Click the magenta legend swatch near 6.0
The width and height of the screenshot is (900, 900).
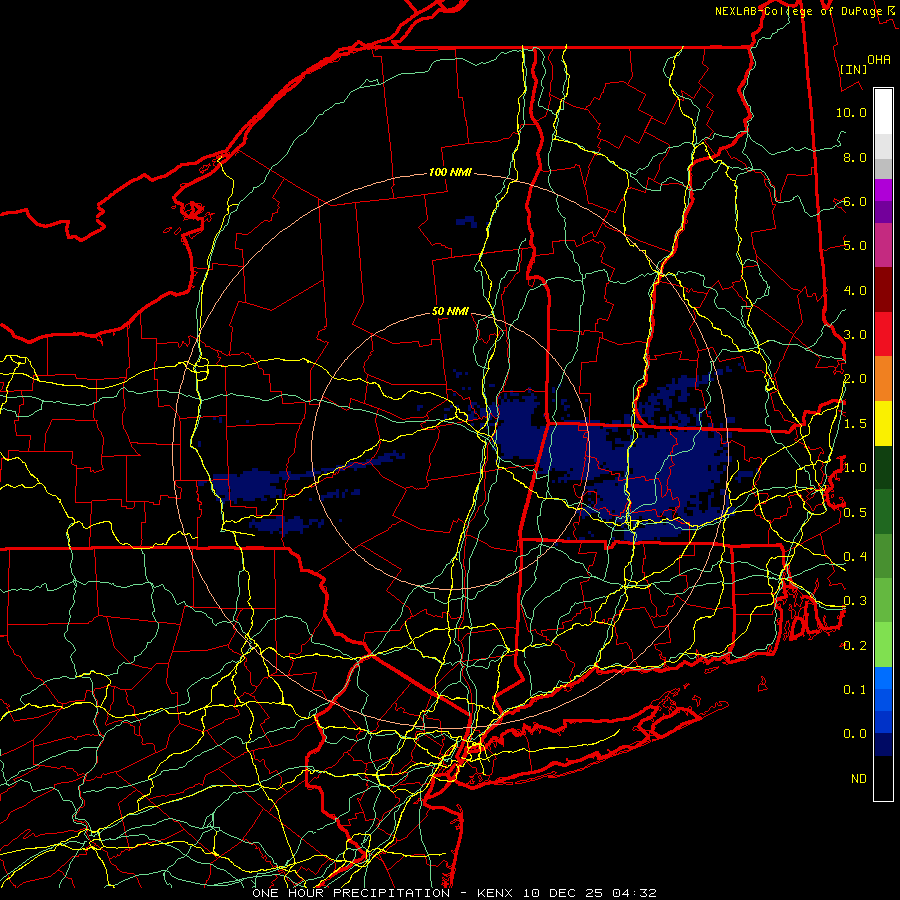(883, 190)
